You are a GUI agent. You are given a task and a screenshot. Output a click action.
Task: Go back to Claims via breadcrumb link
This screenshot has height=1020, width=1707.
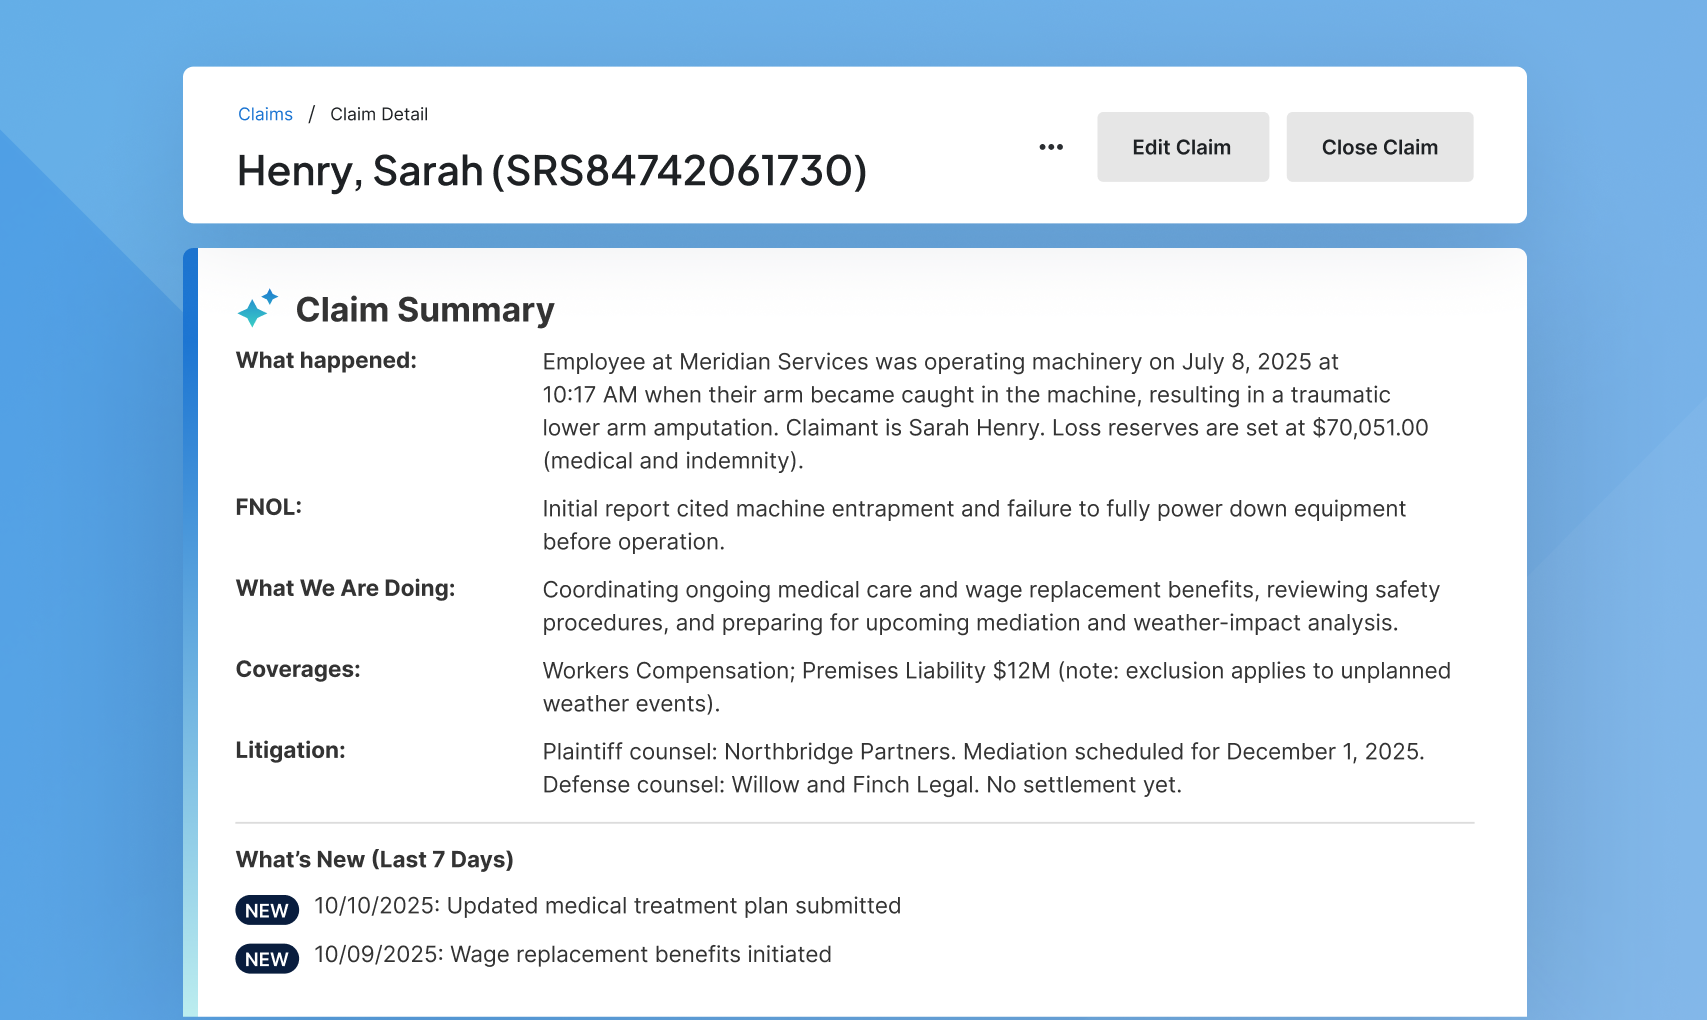pos(265,114)
